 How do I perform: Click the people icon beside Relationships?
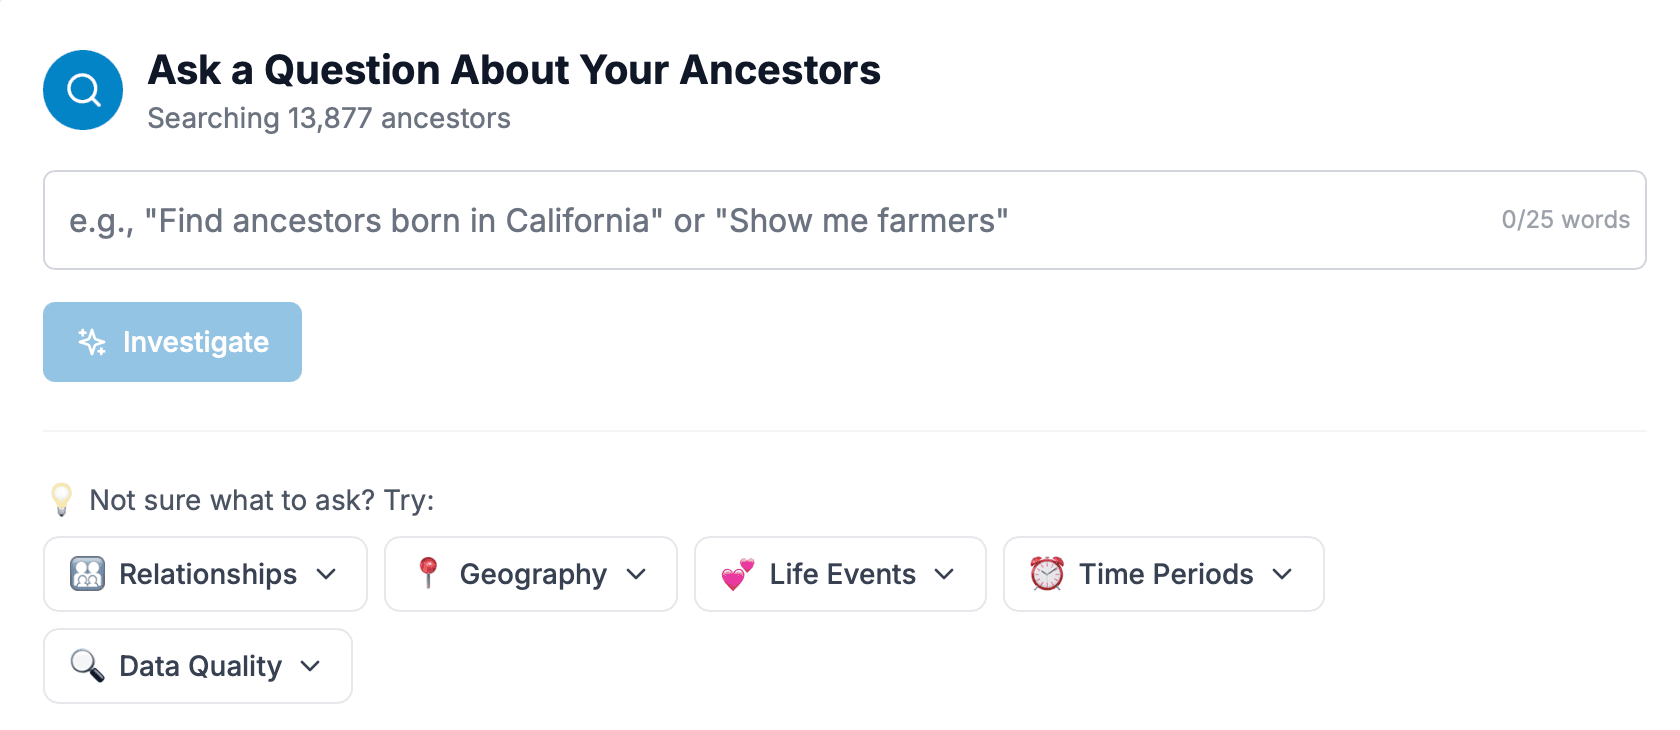pyautogui.click(x=87, y=574)
